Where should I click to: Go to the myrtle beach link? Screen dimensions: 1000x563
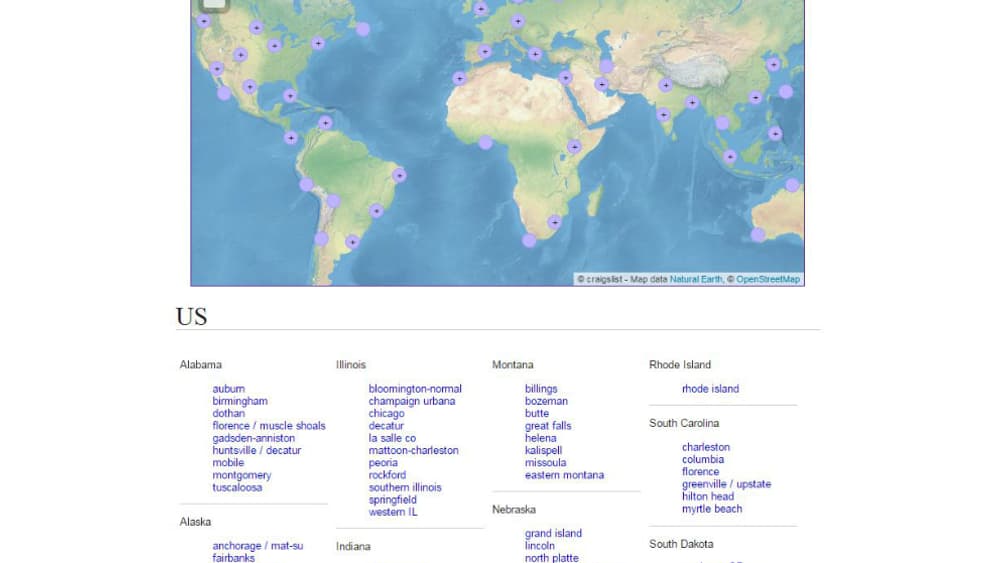712,509
